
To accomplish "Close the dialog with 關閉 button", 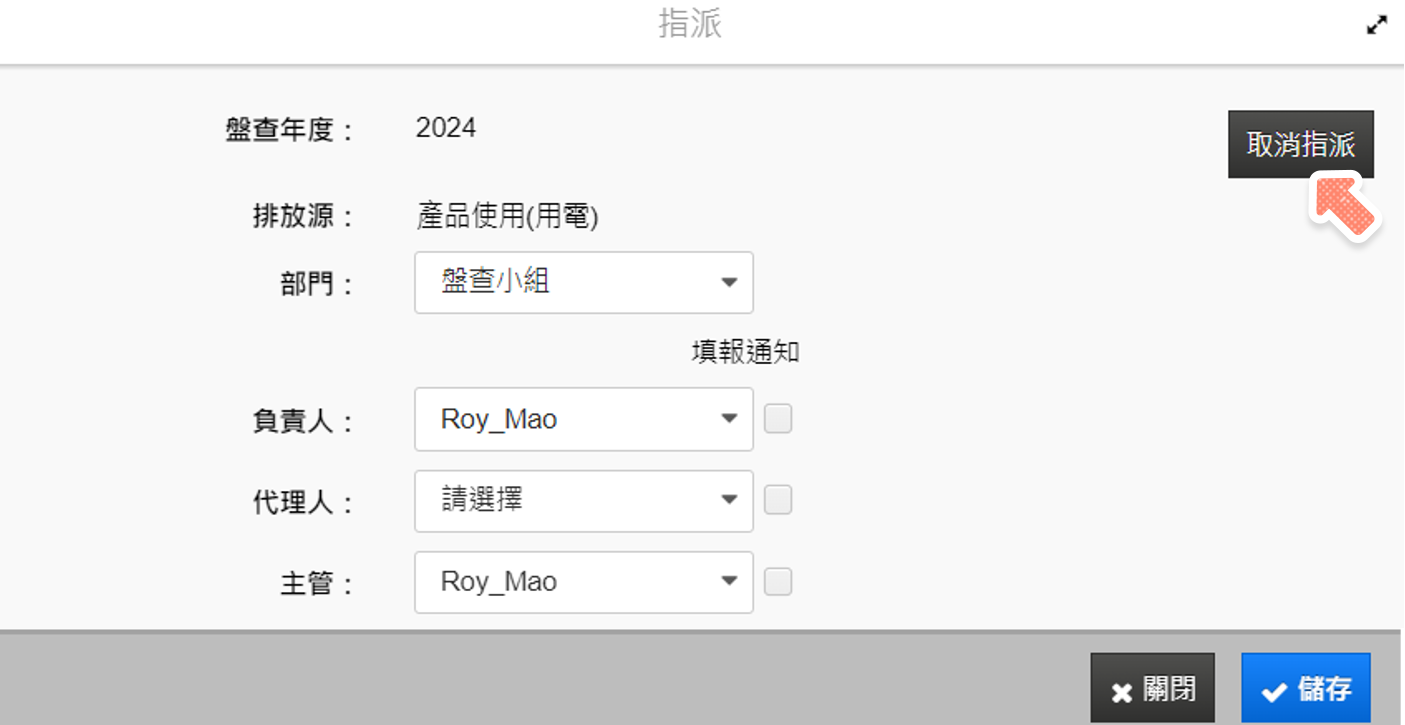I will (1152, 689).
